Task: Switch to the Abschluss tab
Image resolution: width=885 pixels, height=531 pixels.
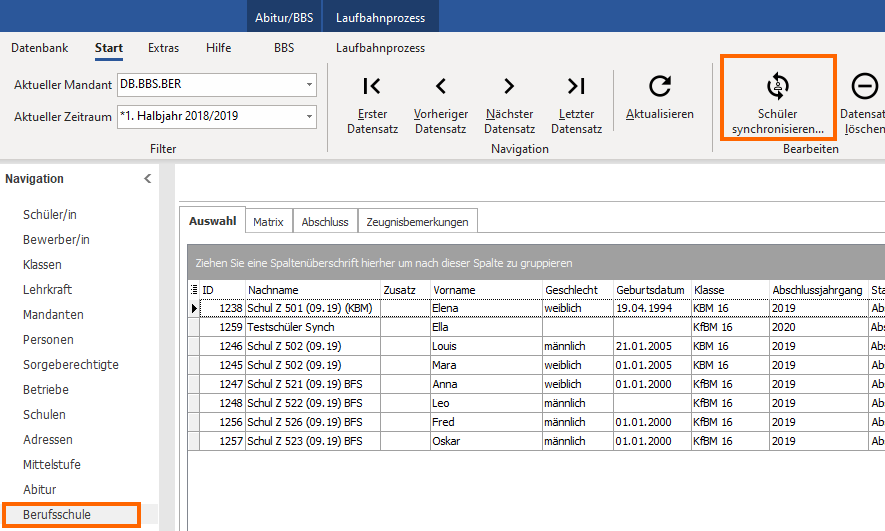Action: (325, 222)
